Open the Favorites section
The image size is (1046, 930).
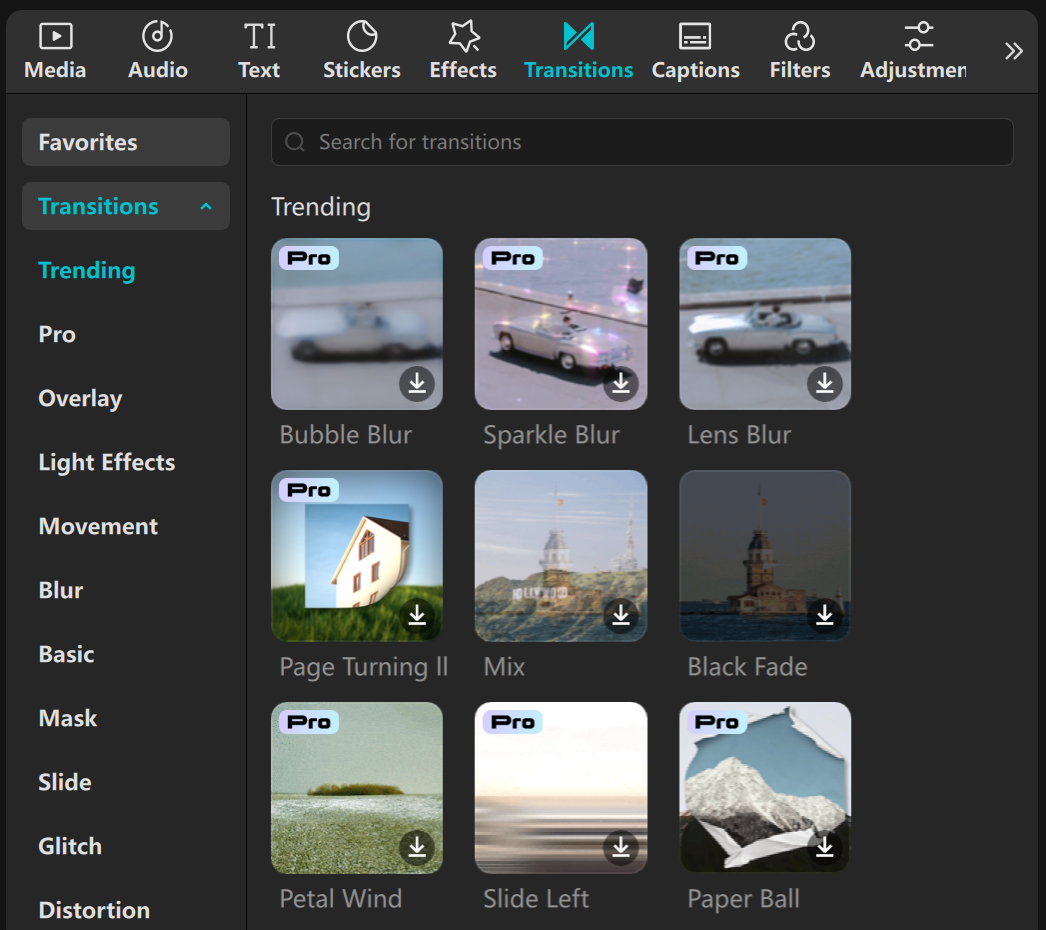[126, 142]
